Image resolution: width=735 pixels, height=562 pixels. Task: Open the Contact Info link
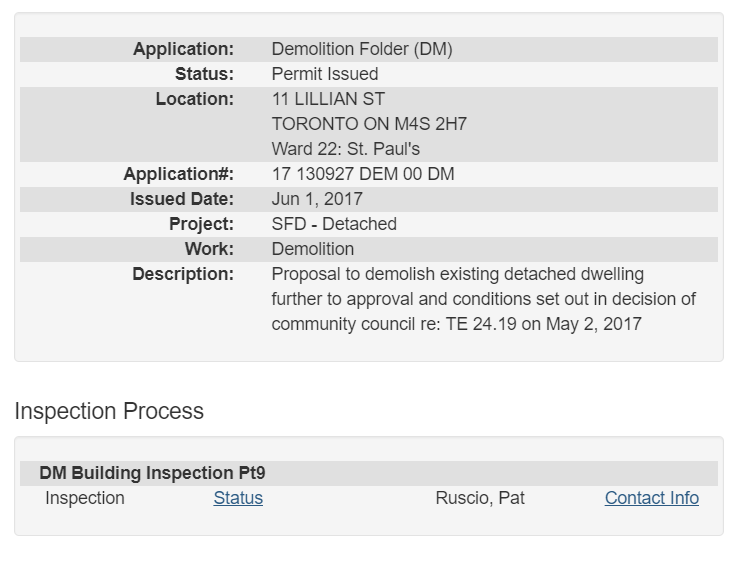pyautogui.click(x=651, y=498)
